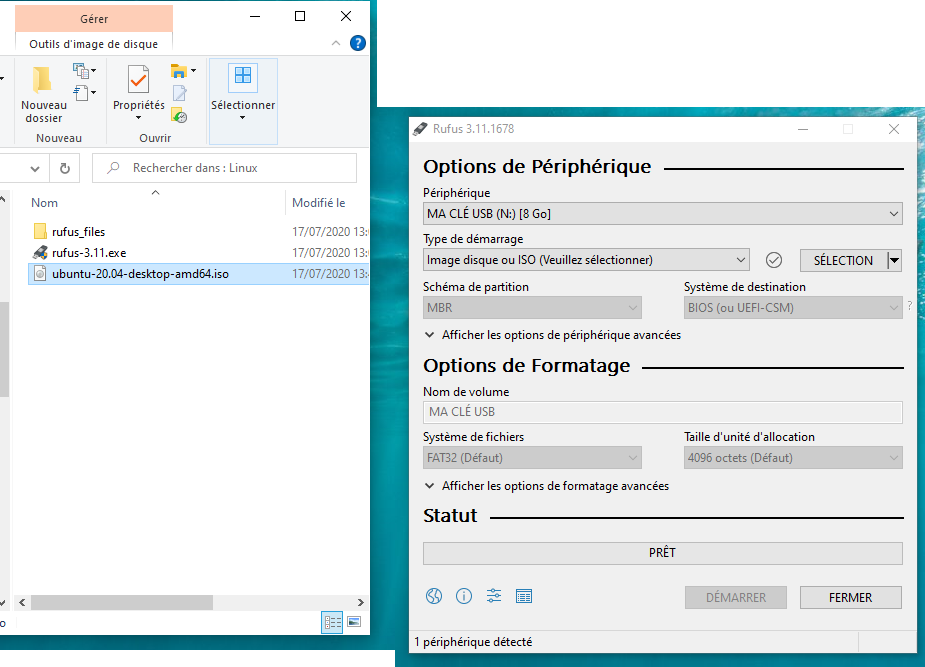The image size is (925, 667).
Task: Click the ubuntu ISO file icon
Action: click(x=40, y=274)
